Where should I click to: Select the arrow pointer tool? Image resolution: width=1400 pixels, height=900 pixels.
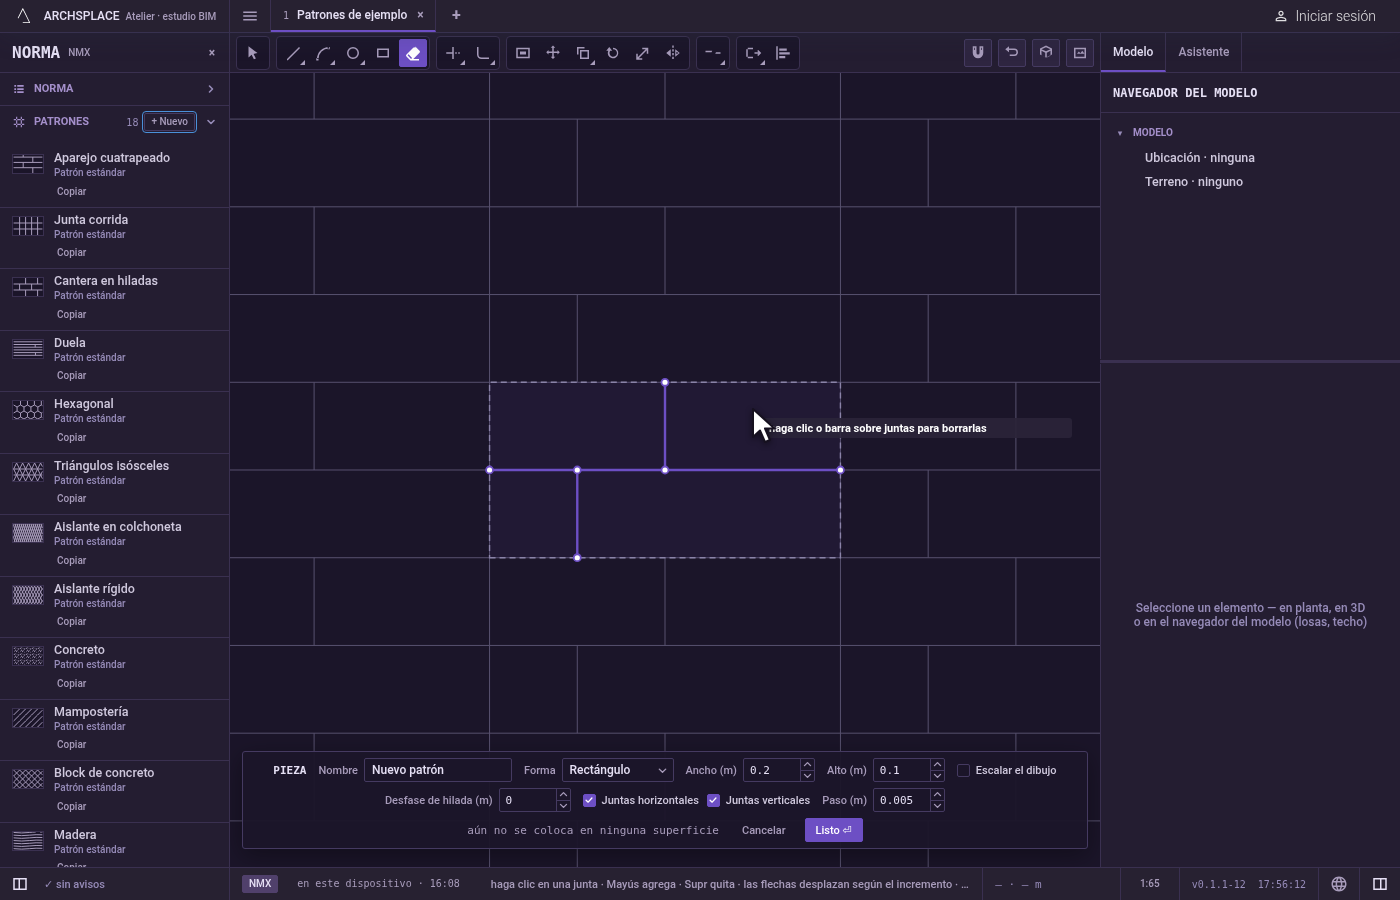point(252,53)
